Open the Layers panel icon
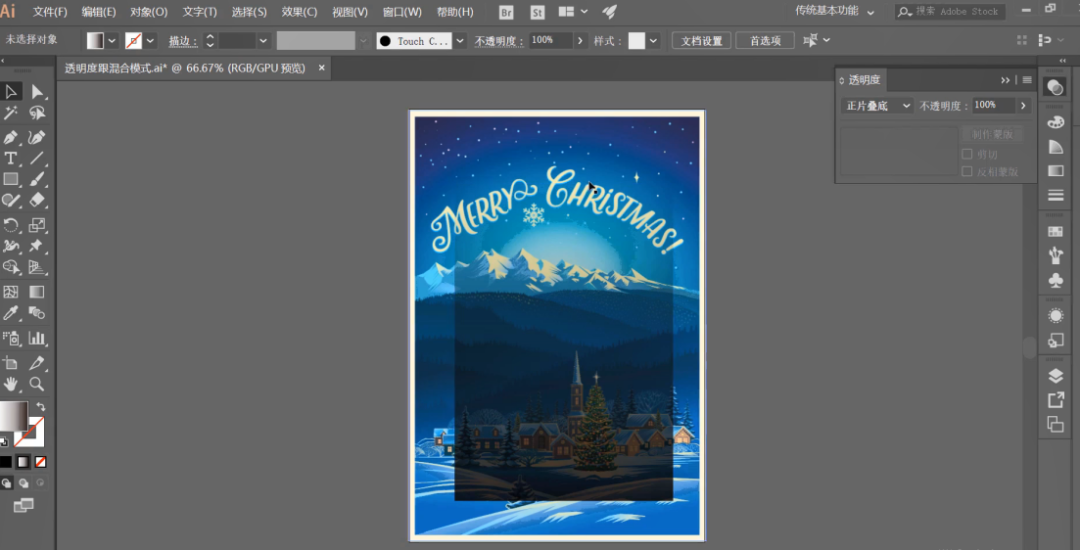This screenshot has width=1080, height=550. click(1055, 376)
